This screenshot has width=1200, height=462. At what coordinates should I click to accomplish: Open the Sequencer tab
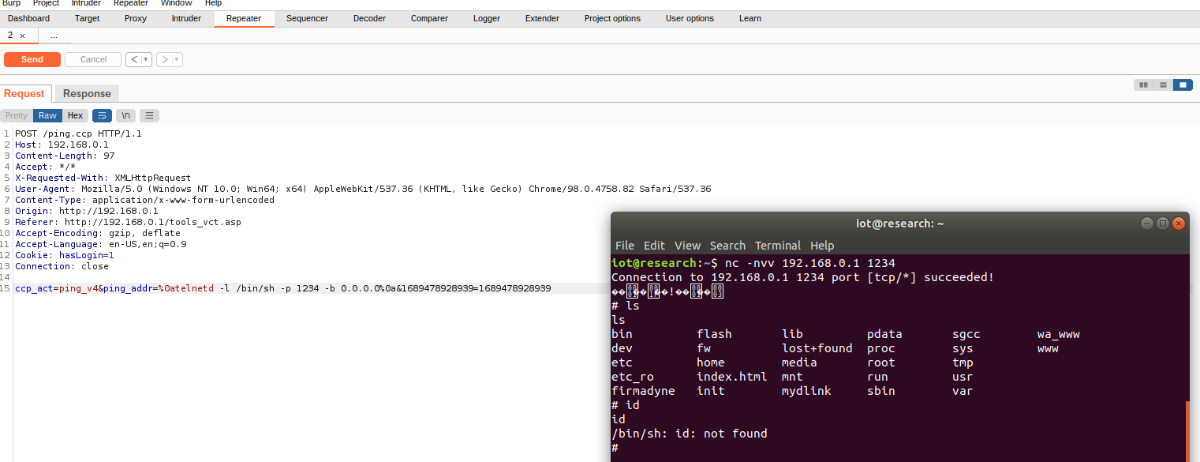307,18
